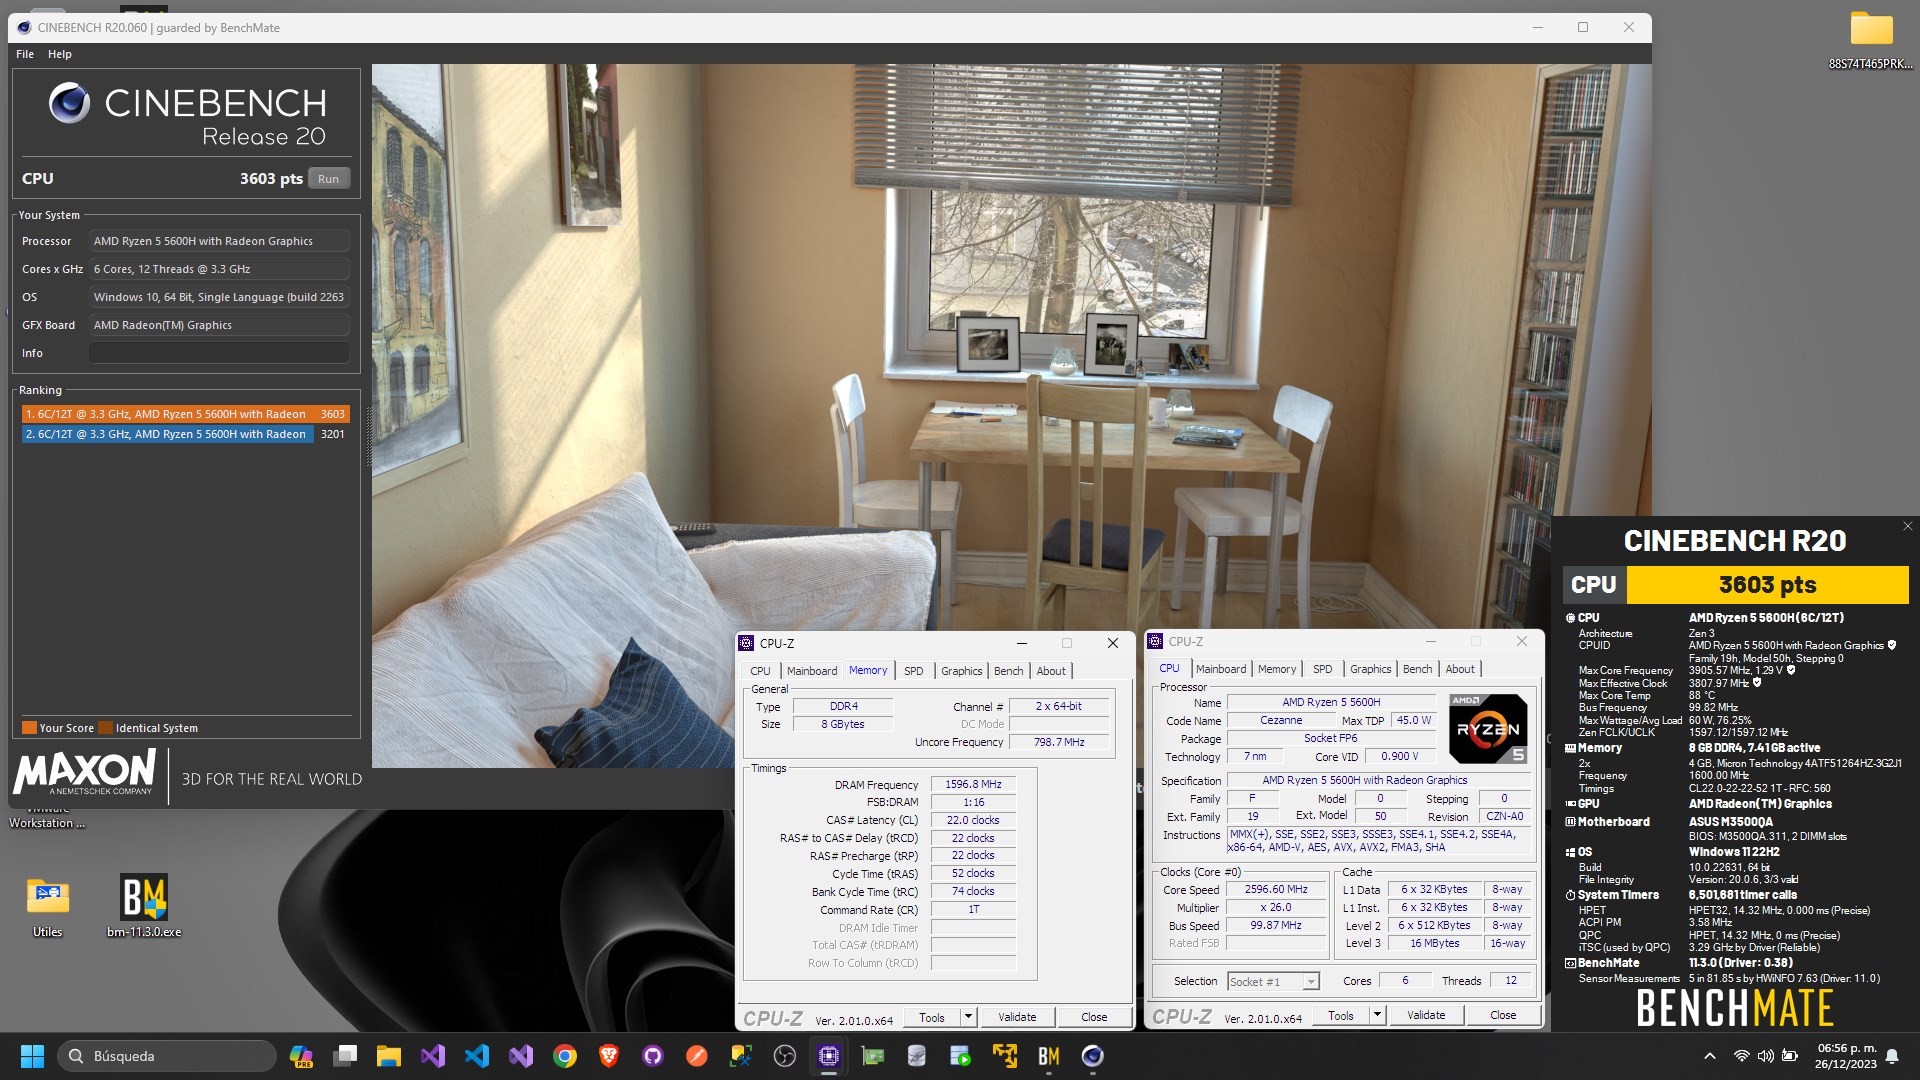Click the MAXON logo in Cinebench footer
This screenshot has width=1920, height=1080.
click(x=86, y=773)
